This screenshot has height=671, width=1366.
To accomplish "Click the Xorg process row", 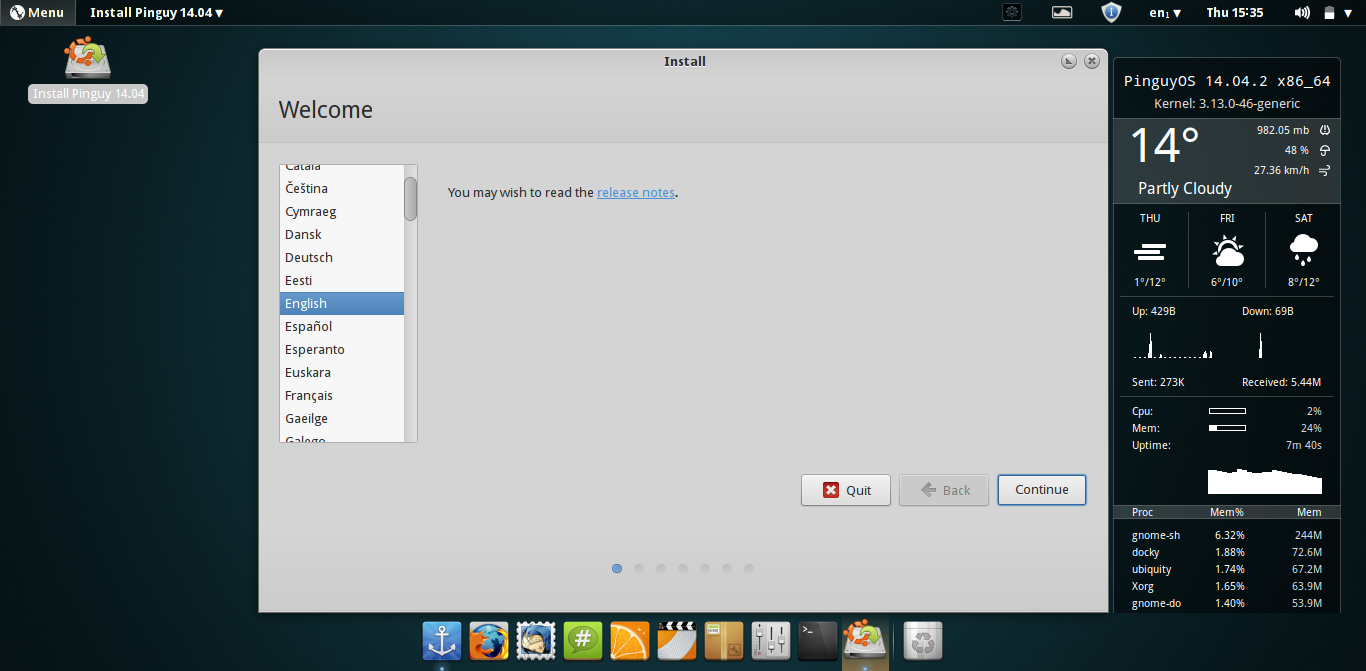I will [x=1227, y=586].
